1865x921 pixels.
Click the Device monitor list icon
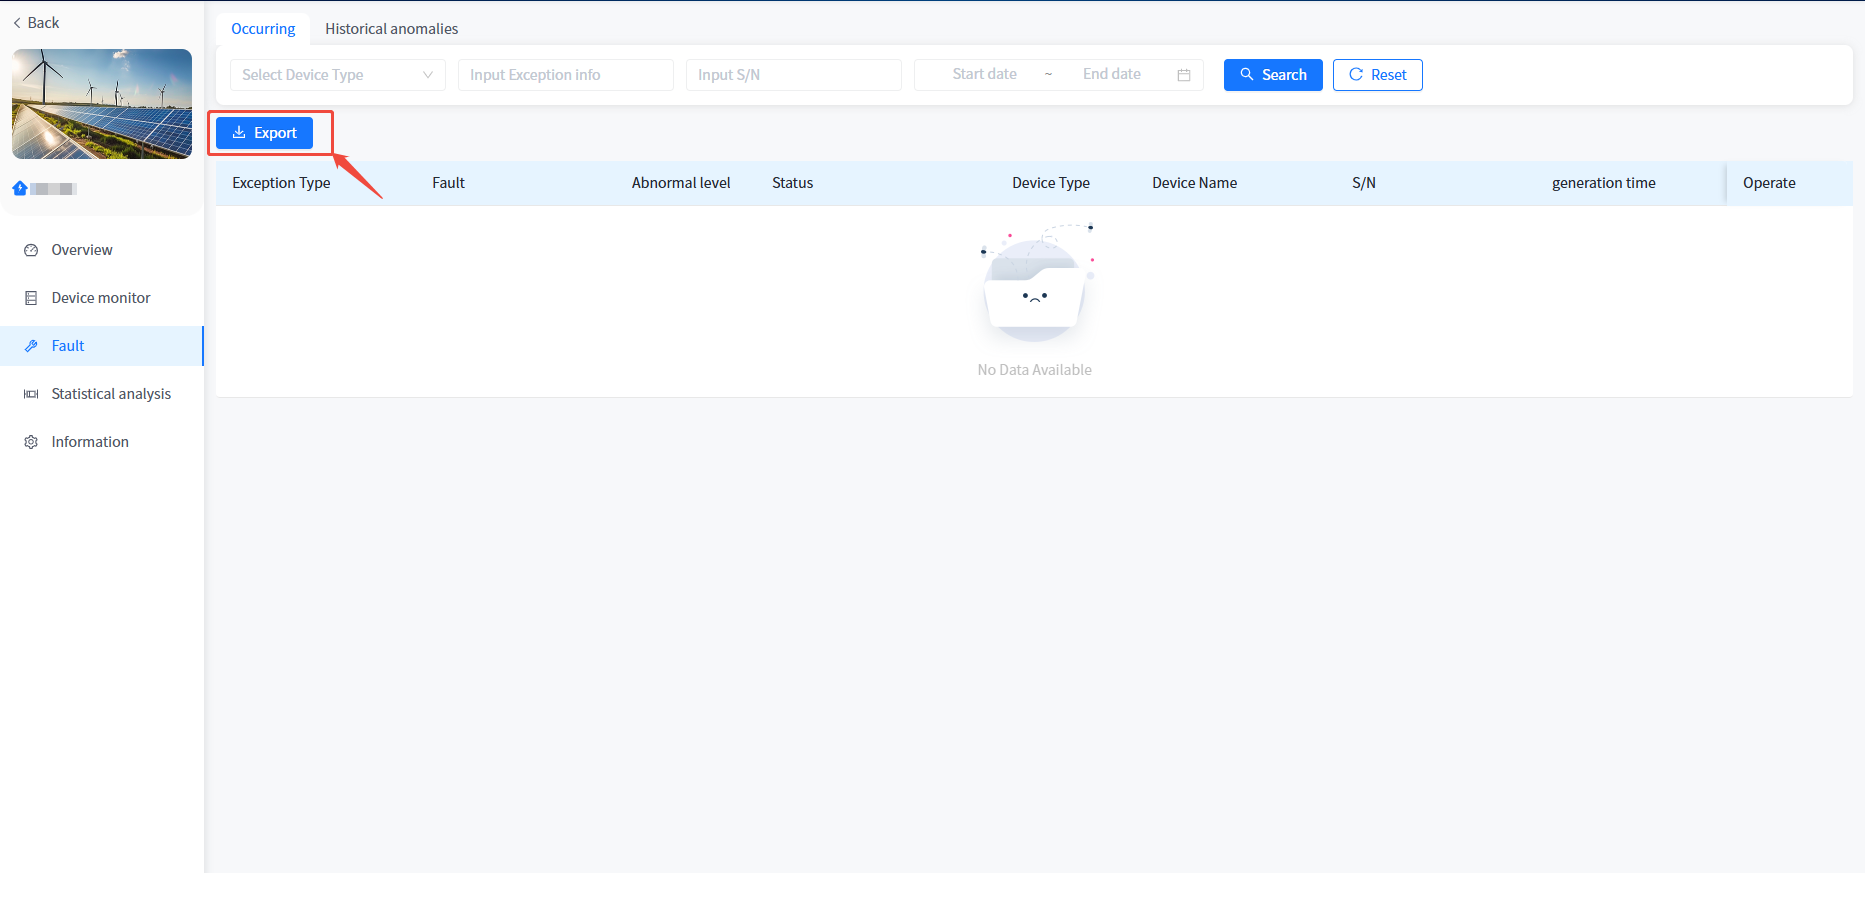point(31,298)
